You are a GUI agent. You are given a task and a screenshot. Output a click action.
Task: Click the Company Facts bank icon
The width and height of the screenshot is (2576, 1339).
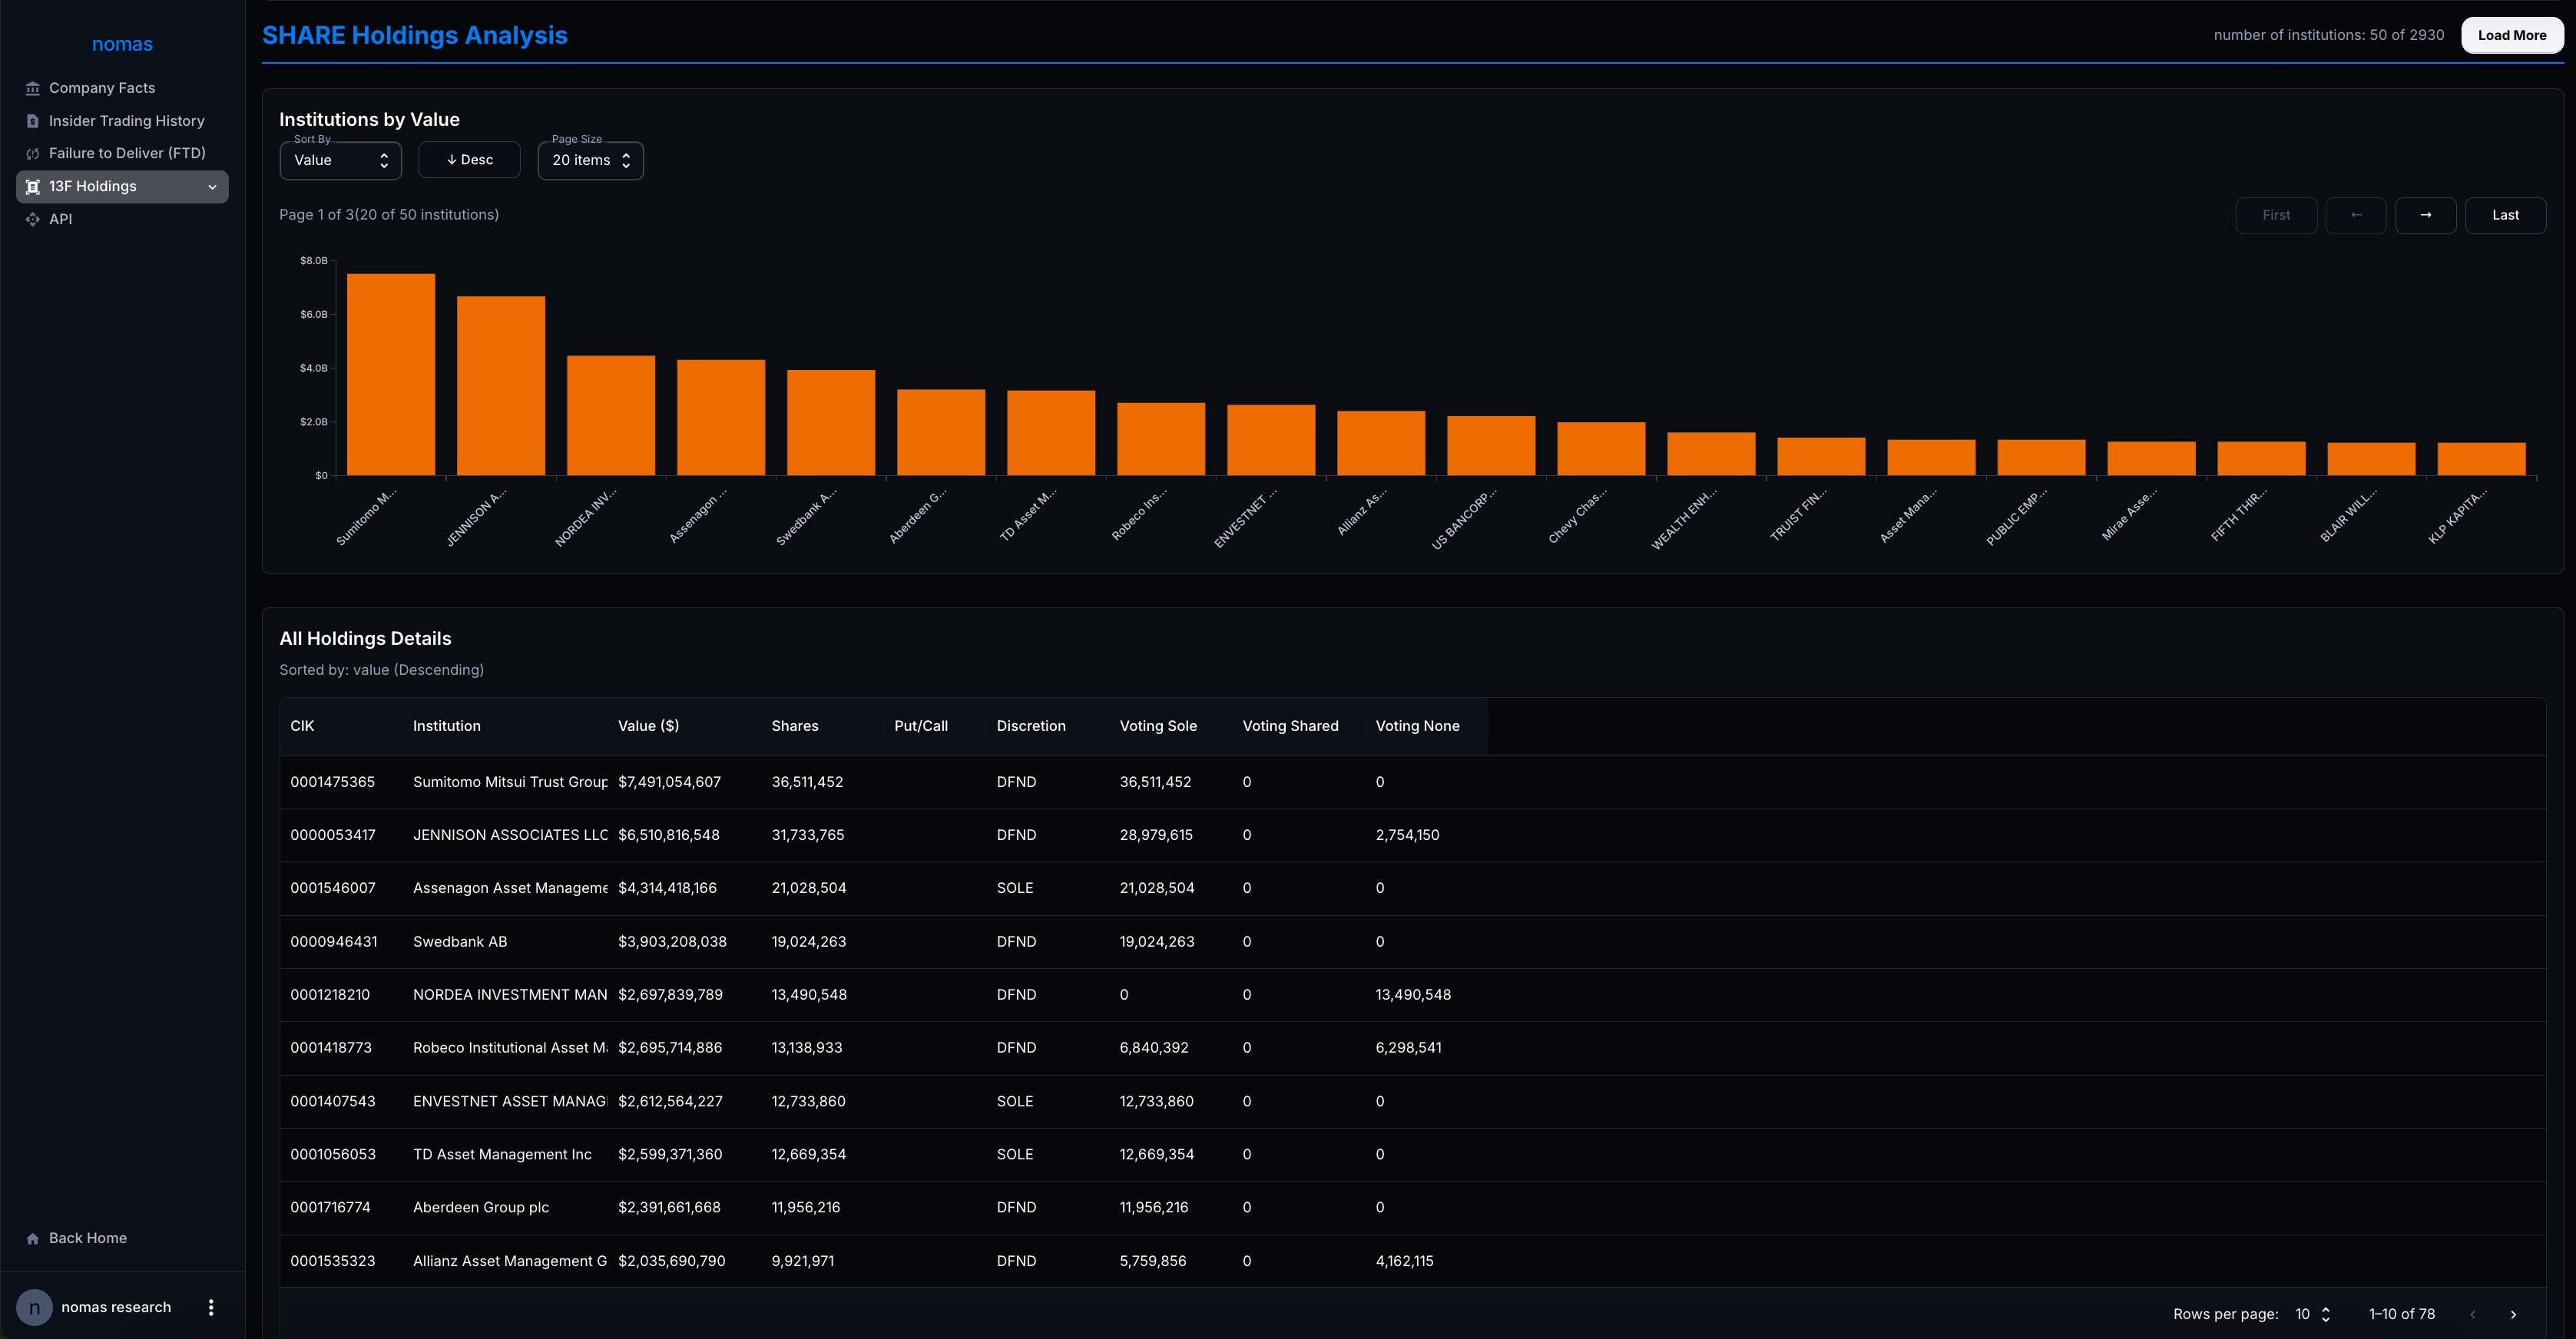point(32,88)
